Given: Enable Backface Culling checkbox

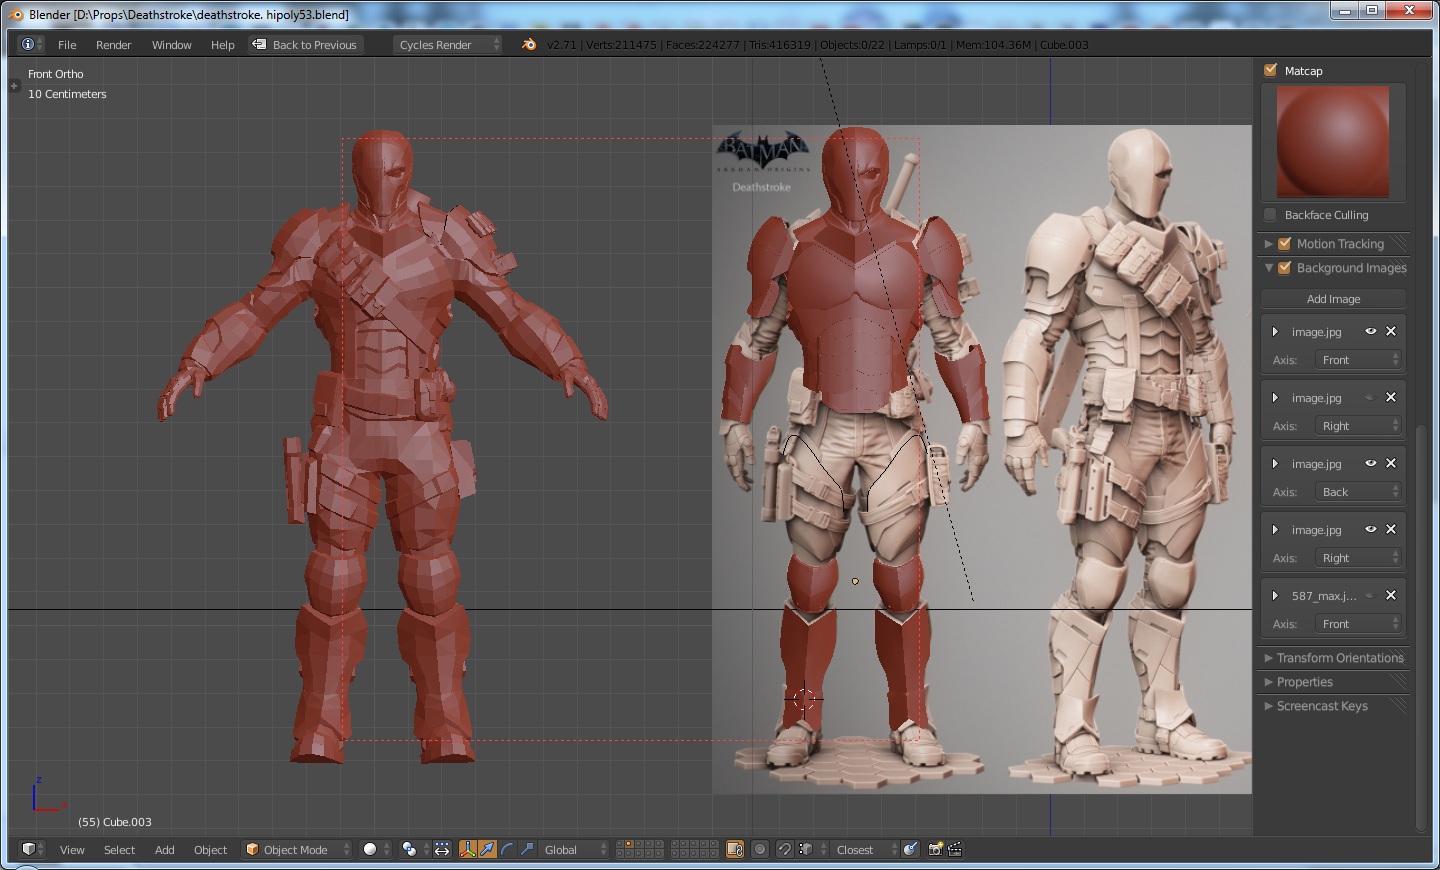Looking at the screenshot, I should (x=1270, y=214).
